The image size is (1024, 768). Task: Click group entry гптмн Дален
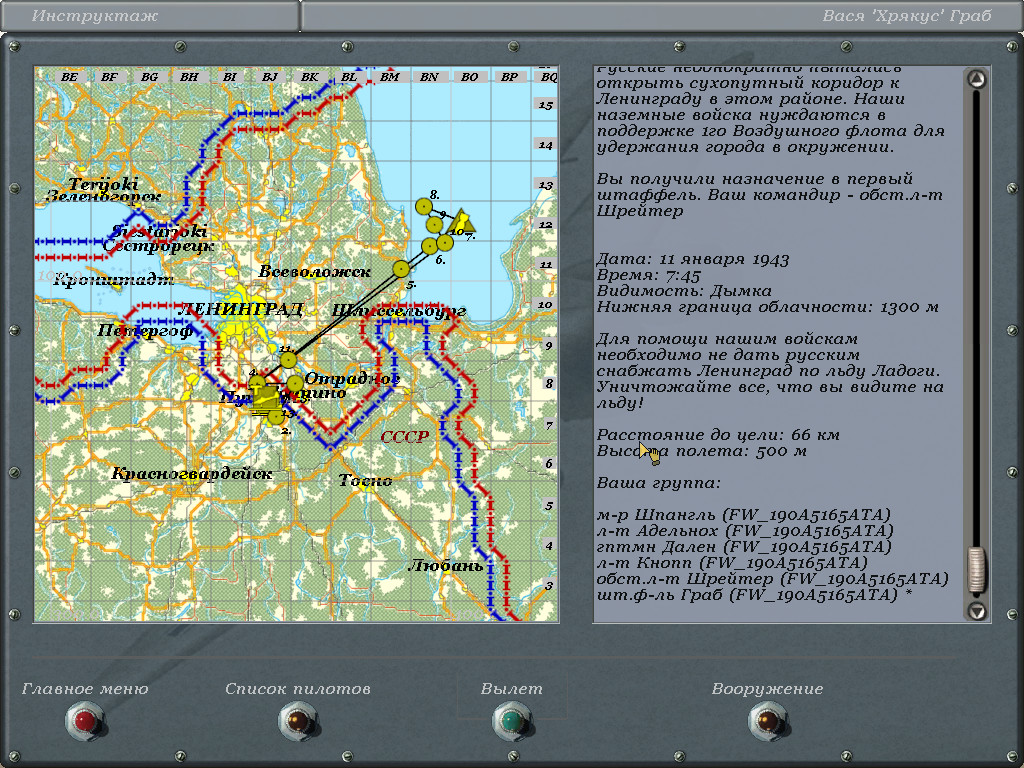click(x=744, y=547)
